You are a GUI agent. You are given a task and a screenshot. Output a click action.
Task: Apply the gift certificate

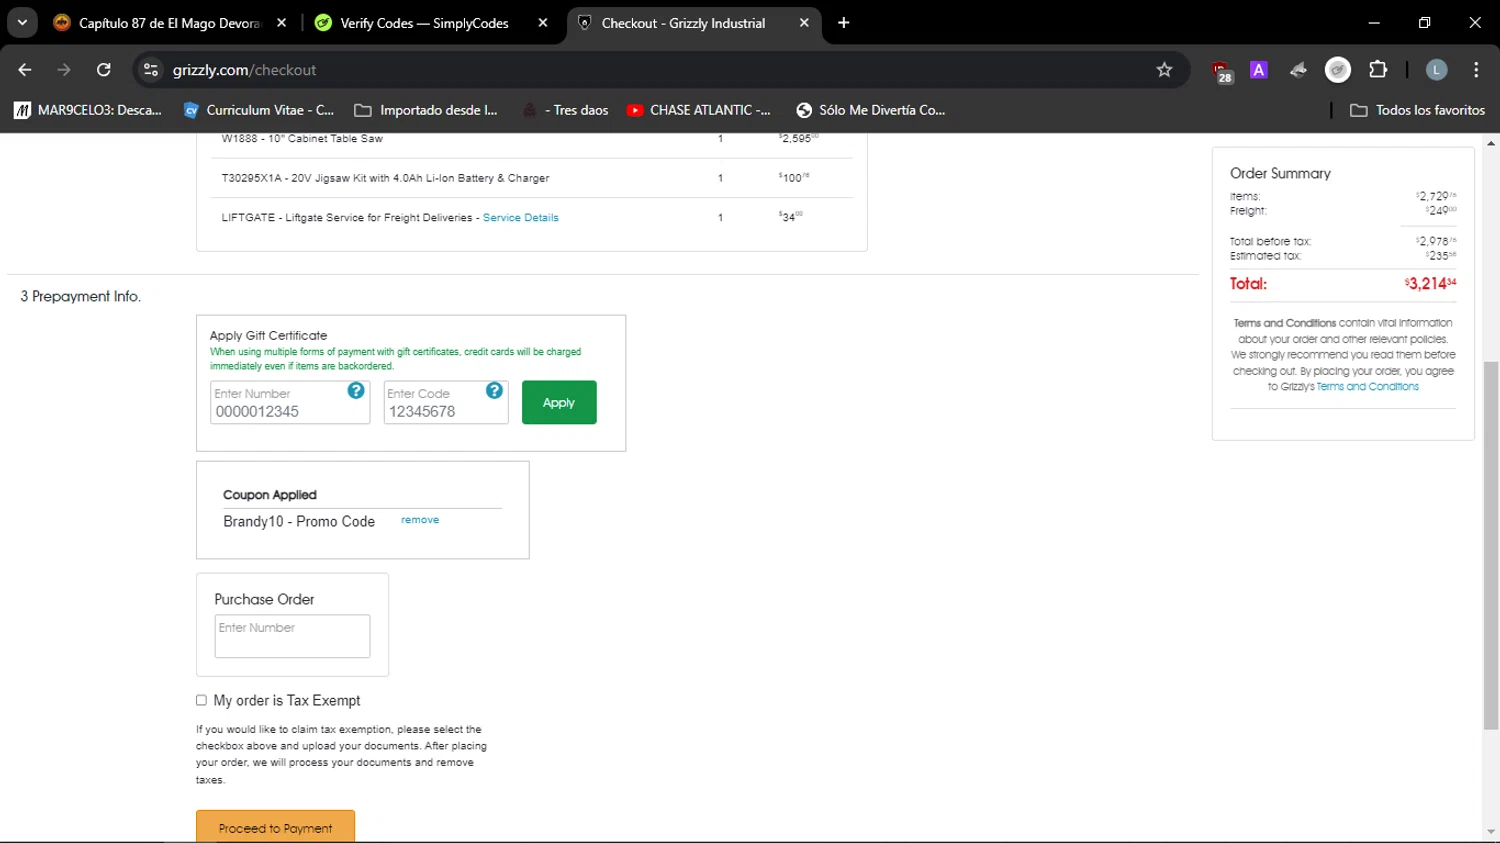(559, 402)
